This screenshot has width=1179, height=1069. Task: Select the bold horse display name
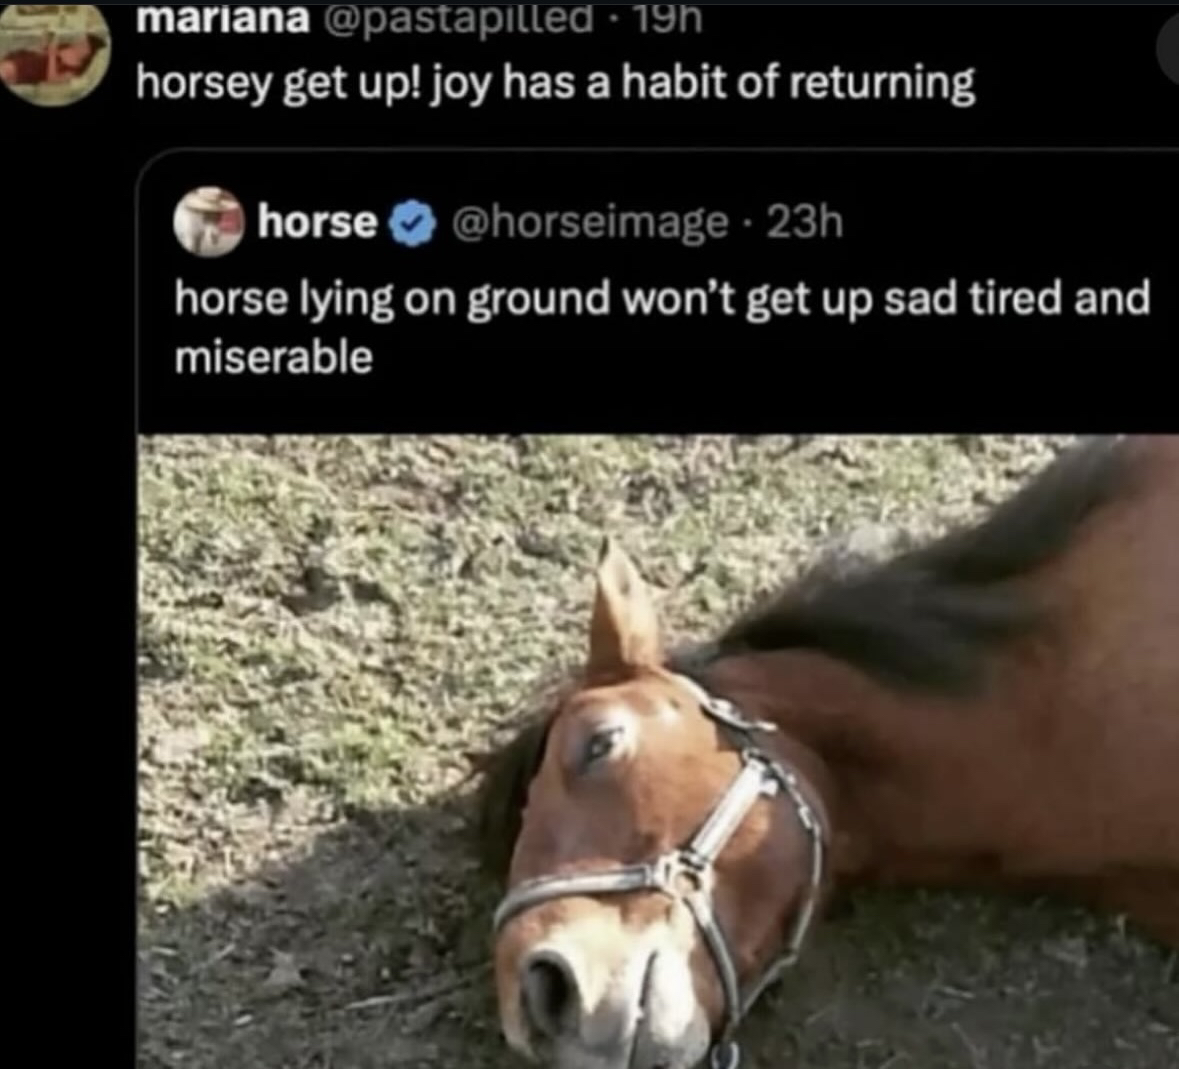pyautogui.click(x=317, y=223)
